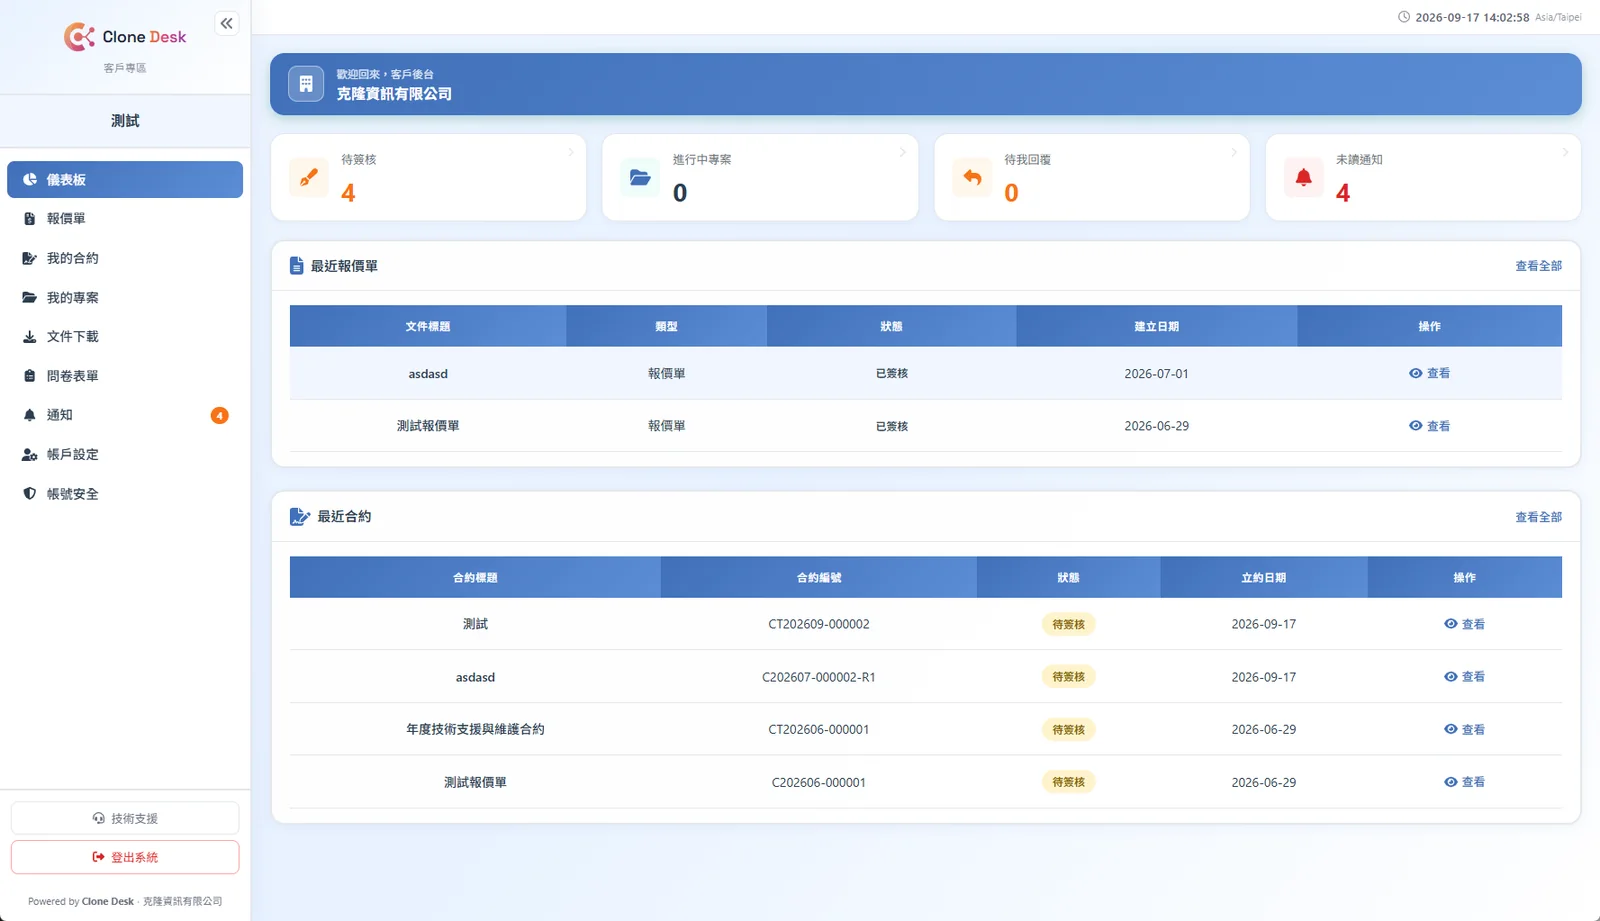Screen dimensions: 1600x921
Task: Expand the 進行中專案 card chevron arrow
Action: 903,152
